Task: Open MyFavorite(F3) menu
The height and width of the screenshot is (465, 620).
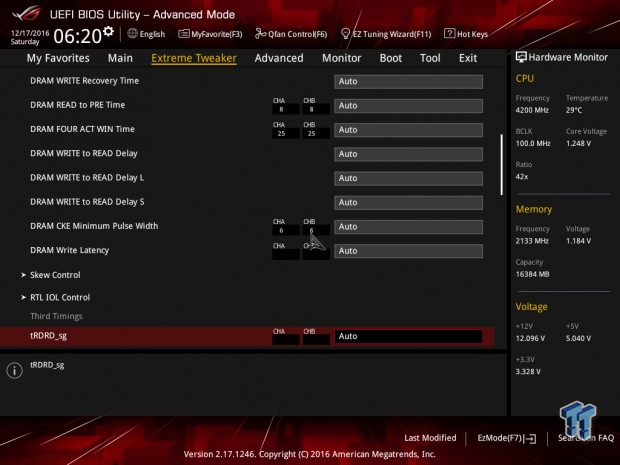Action: tap(210, 34)
